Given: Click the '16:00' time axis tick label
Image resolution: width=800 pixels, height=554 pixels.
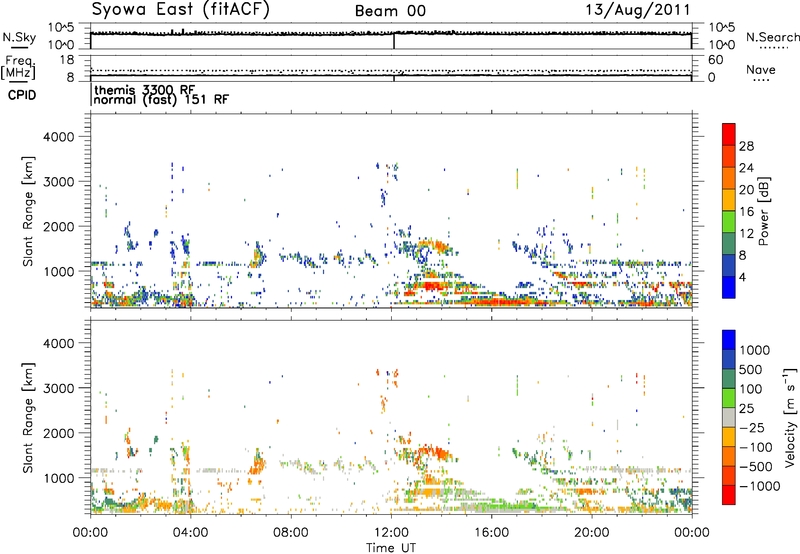Looking at the screenshot, I should point(491,533).
